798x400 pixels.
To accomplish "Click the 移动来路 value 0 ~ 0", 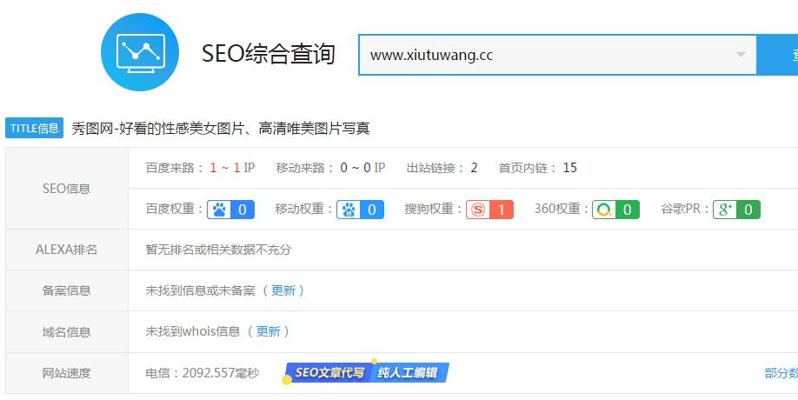I will click(356, 167).
